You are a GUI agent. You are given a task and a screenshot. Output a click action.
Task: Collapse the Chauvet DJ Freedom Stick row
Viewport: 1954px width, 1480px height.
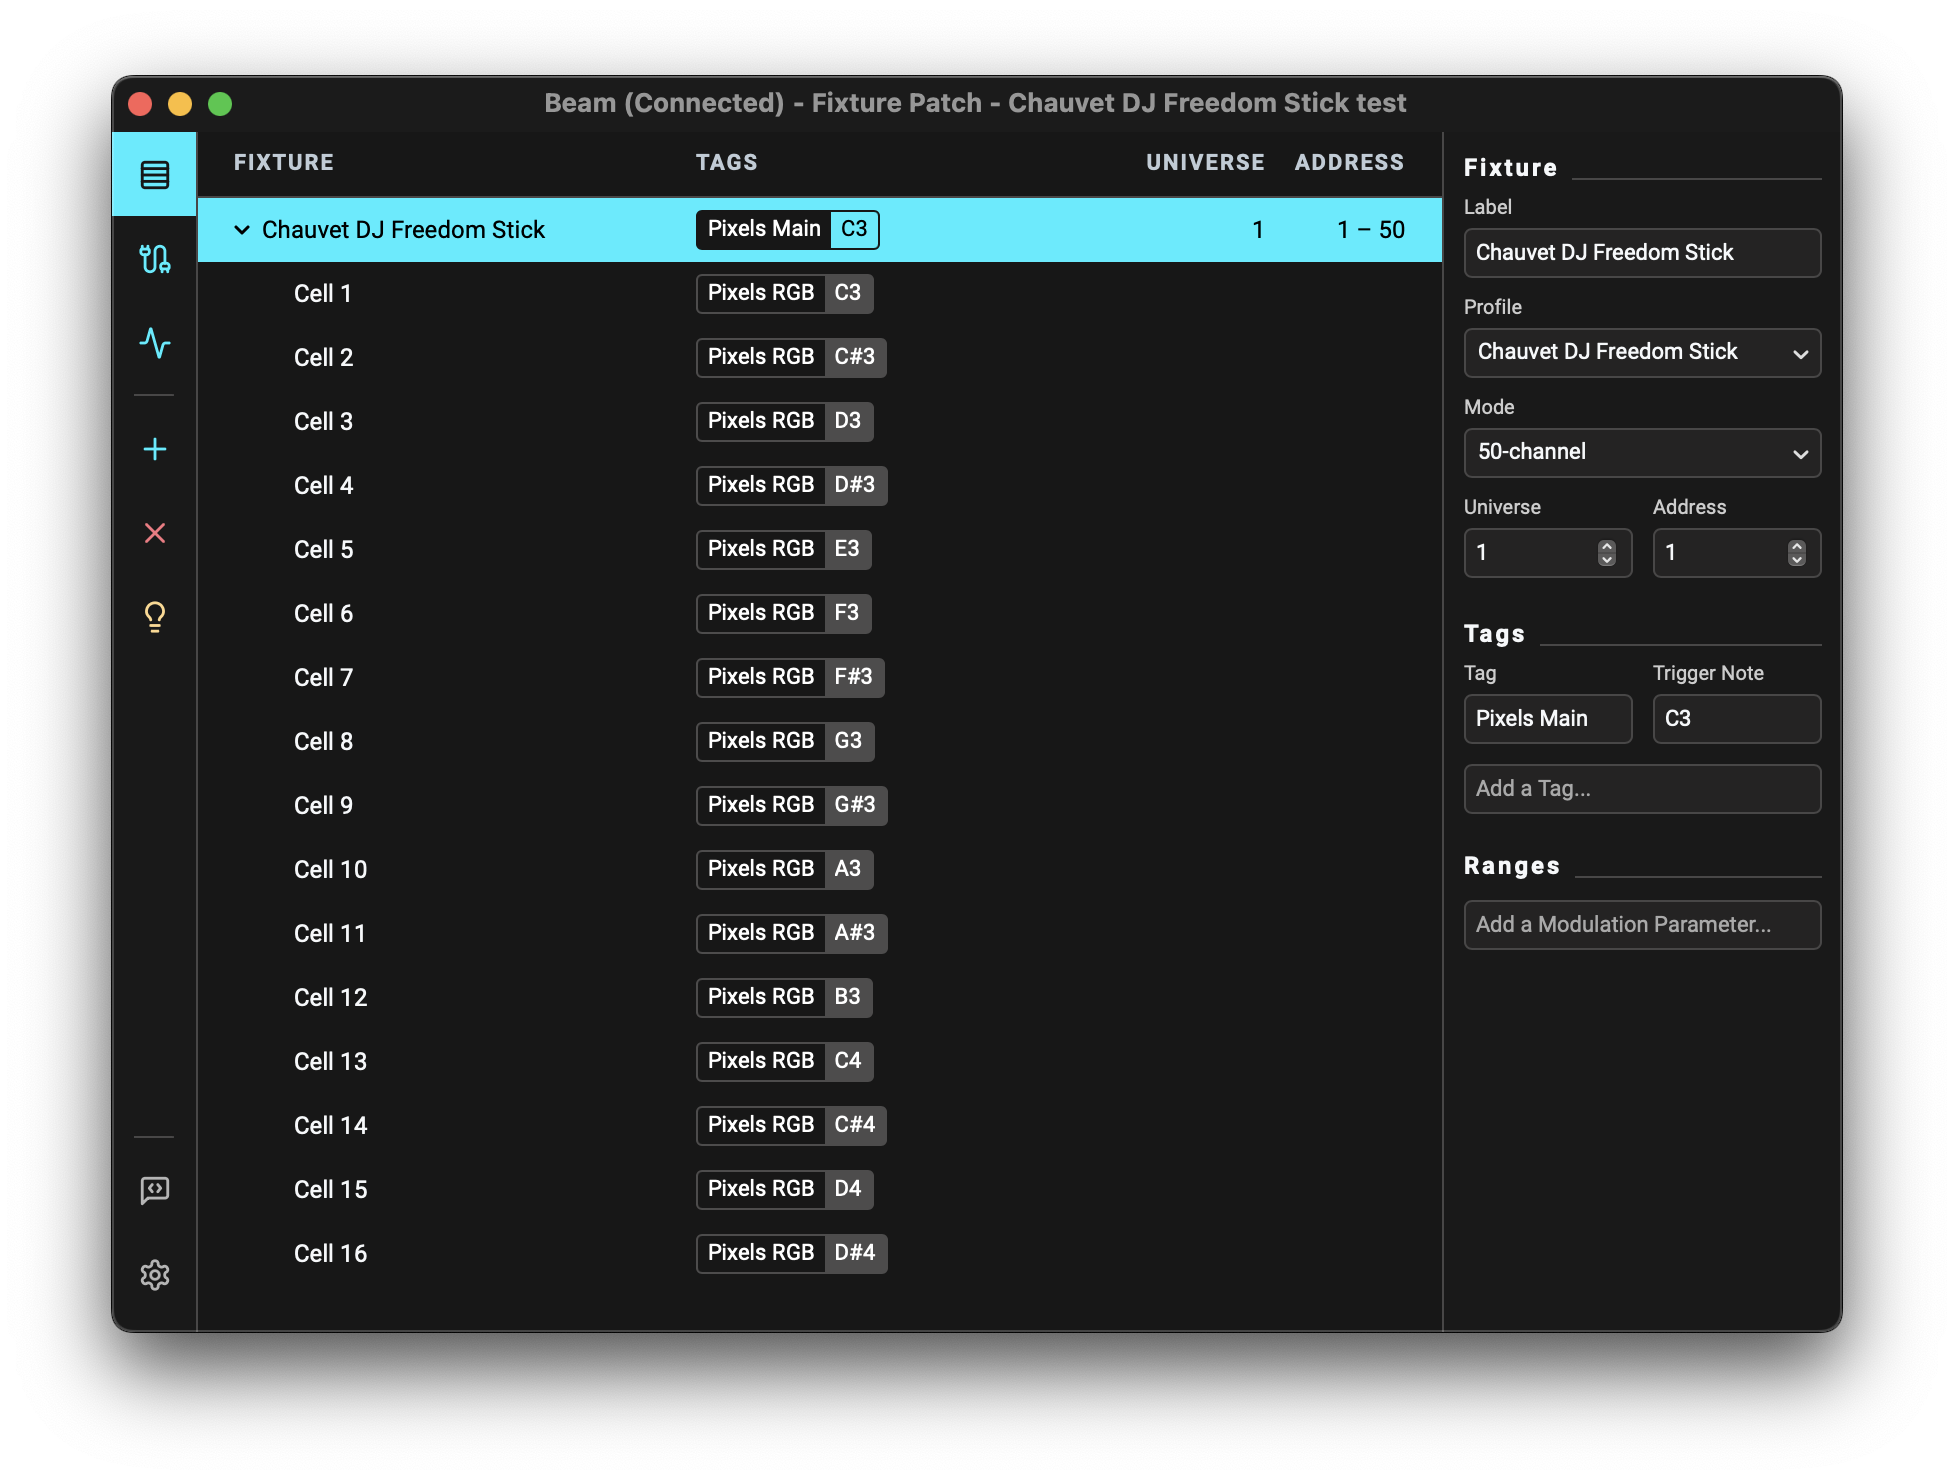[242, 230]
